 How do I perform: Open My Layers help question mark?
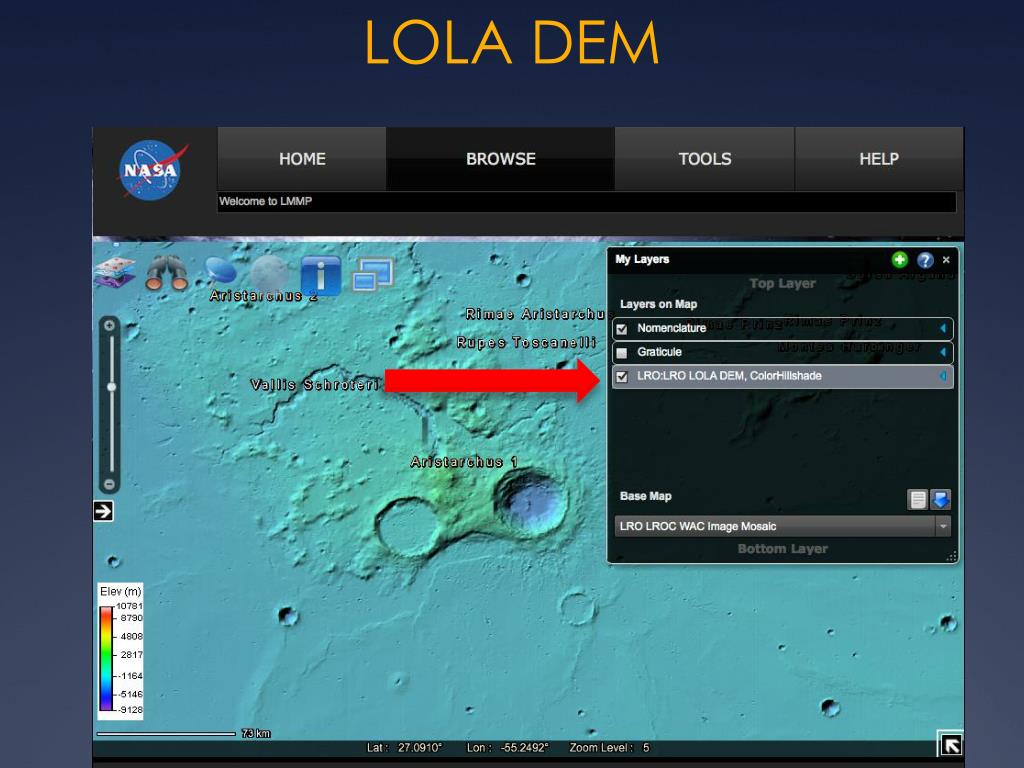(x=925, y=260)
